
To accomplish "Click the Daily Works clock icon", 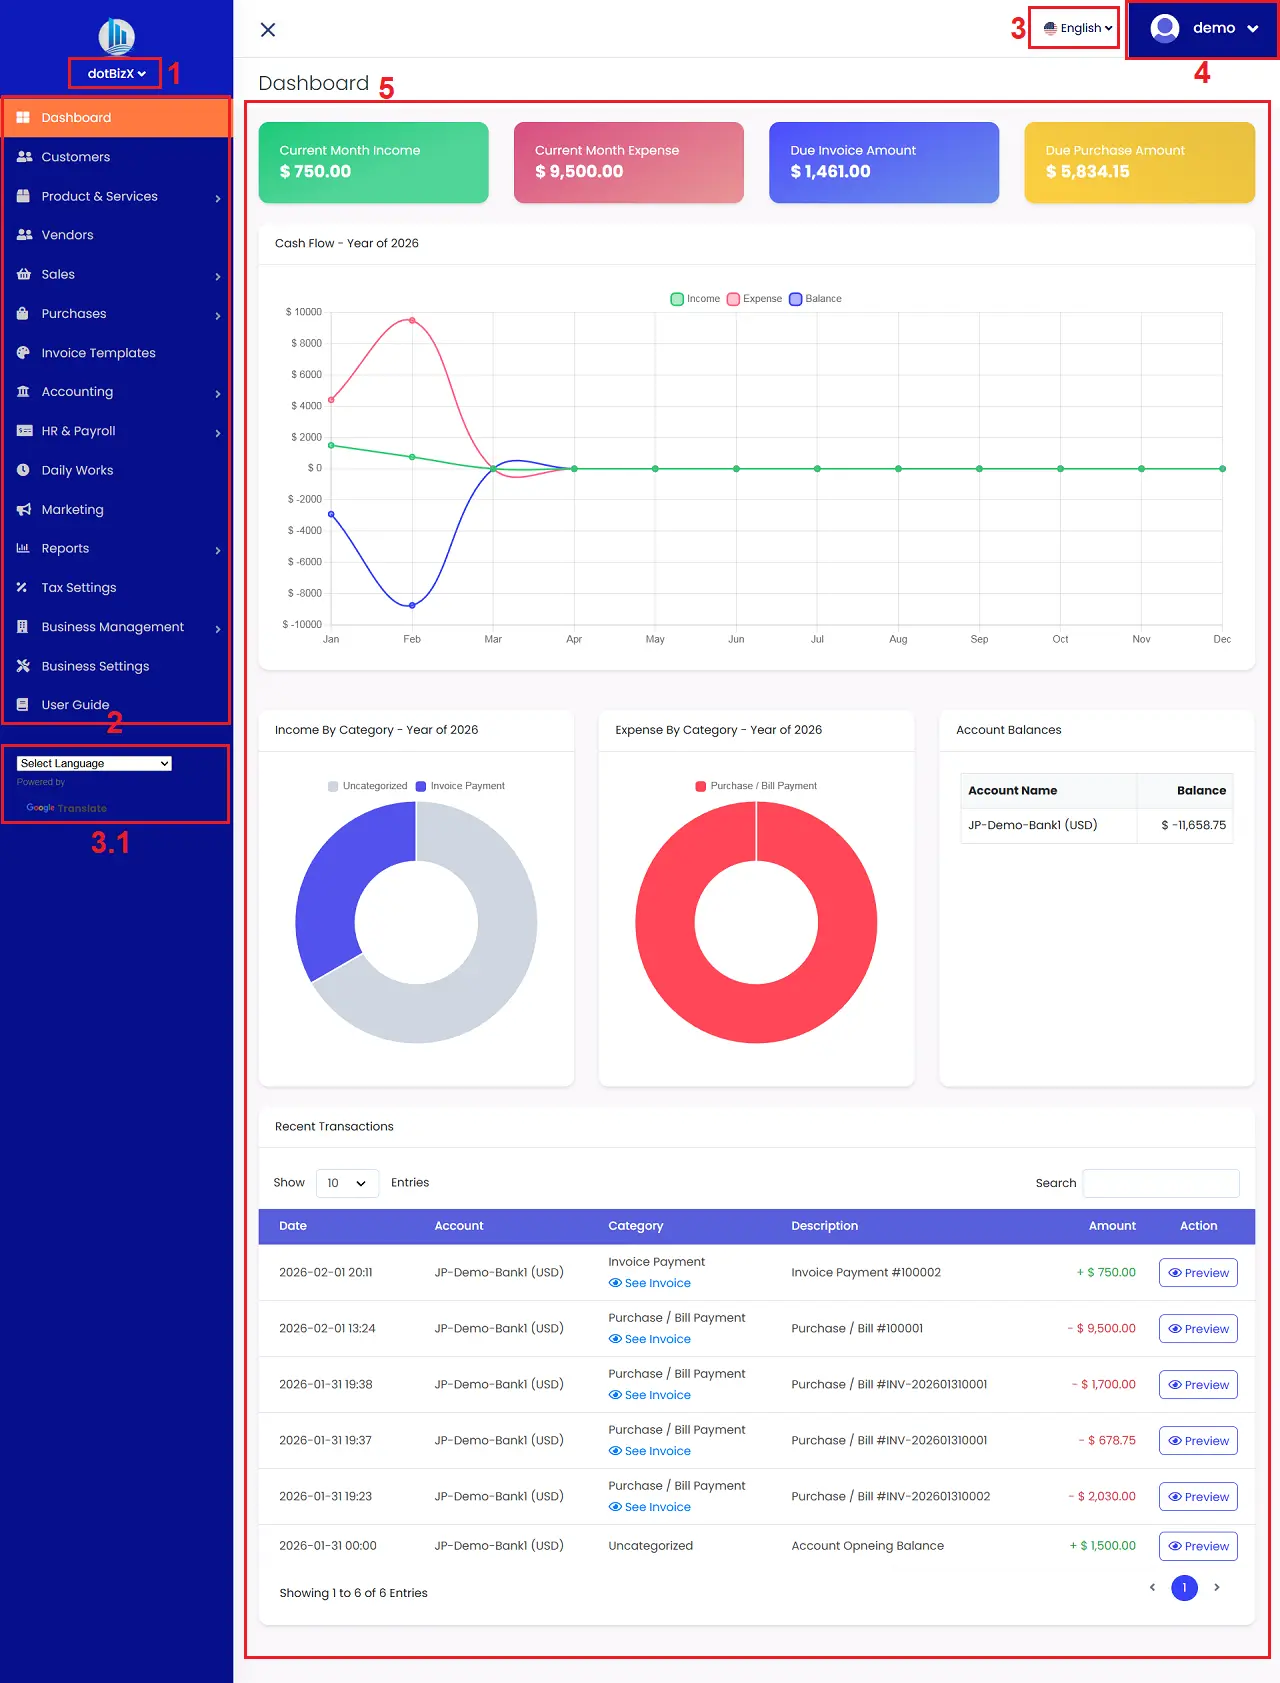I will coord(24,470).
